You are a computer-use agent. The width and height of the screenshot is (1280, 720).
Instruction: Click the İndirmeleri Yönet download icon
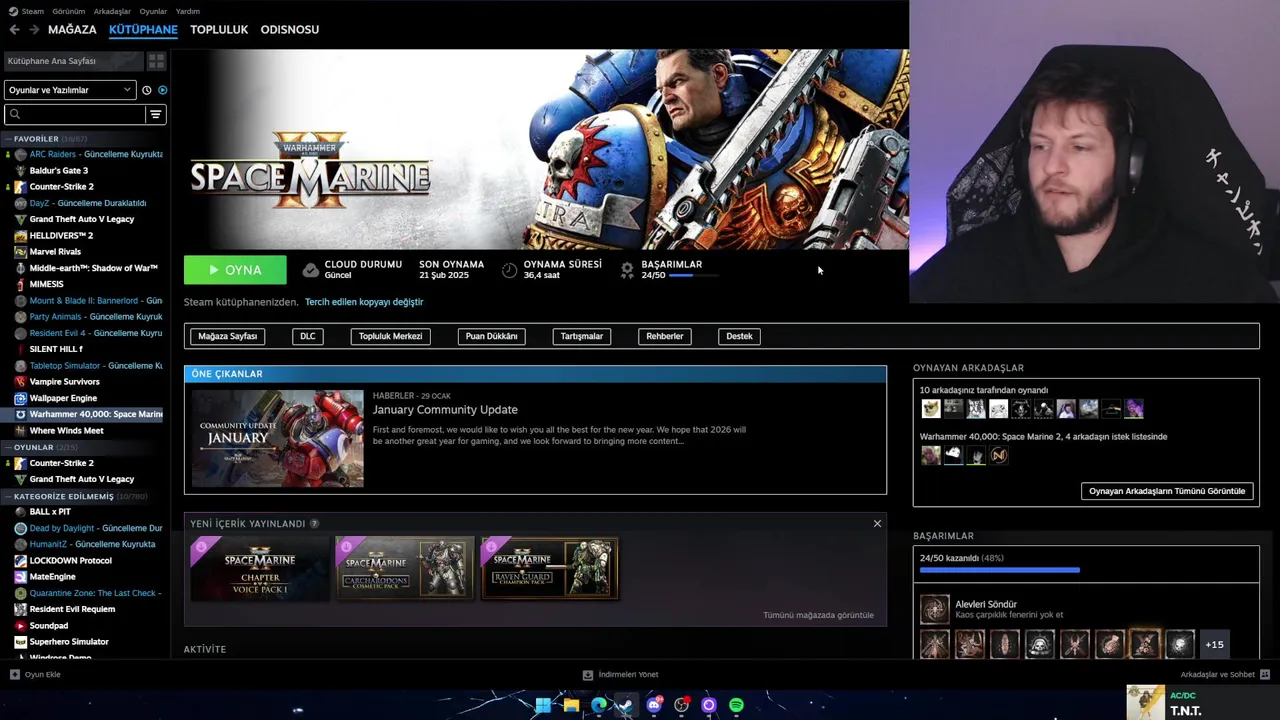[x=588, y=674]
